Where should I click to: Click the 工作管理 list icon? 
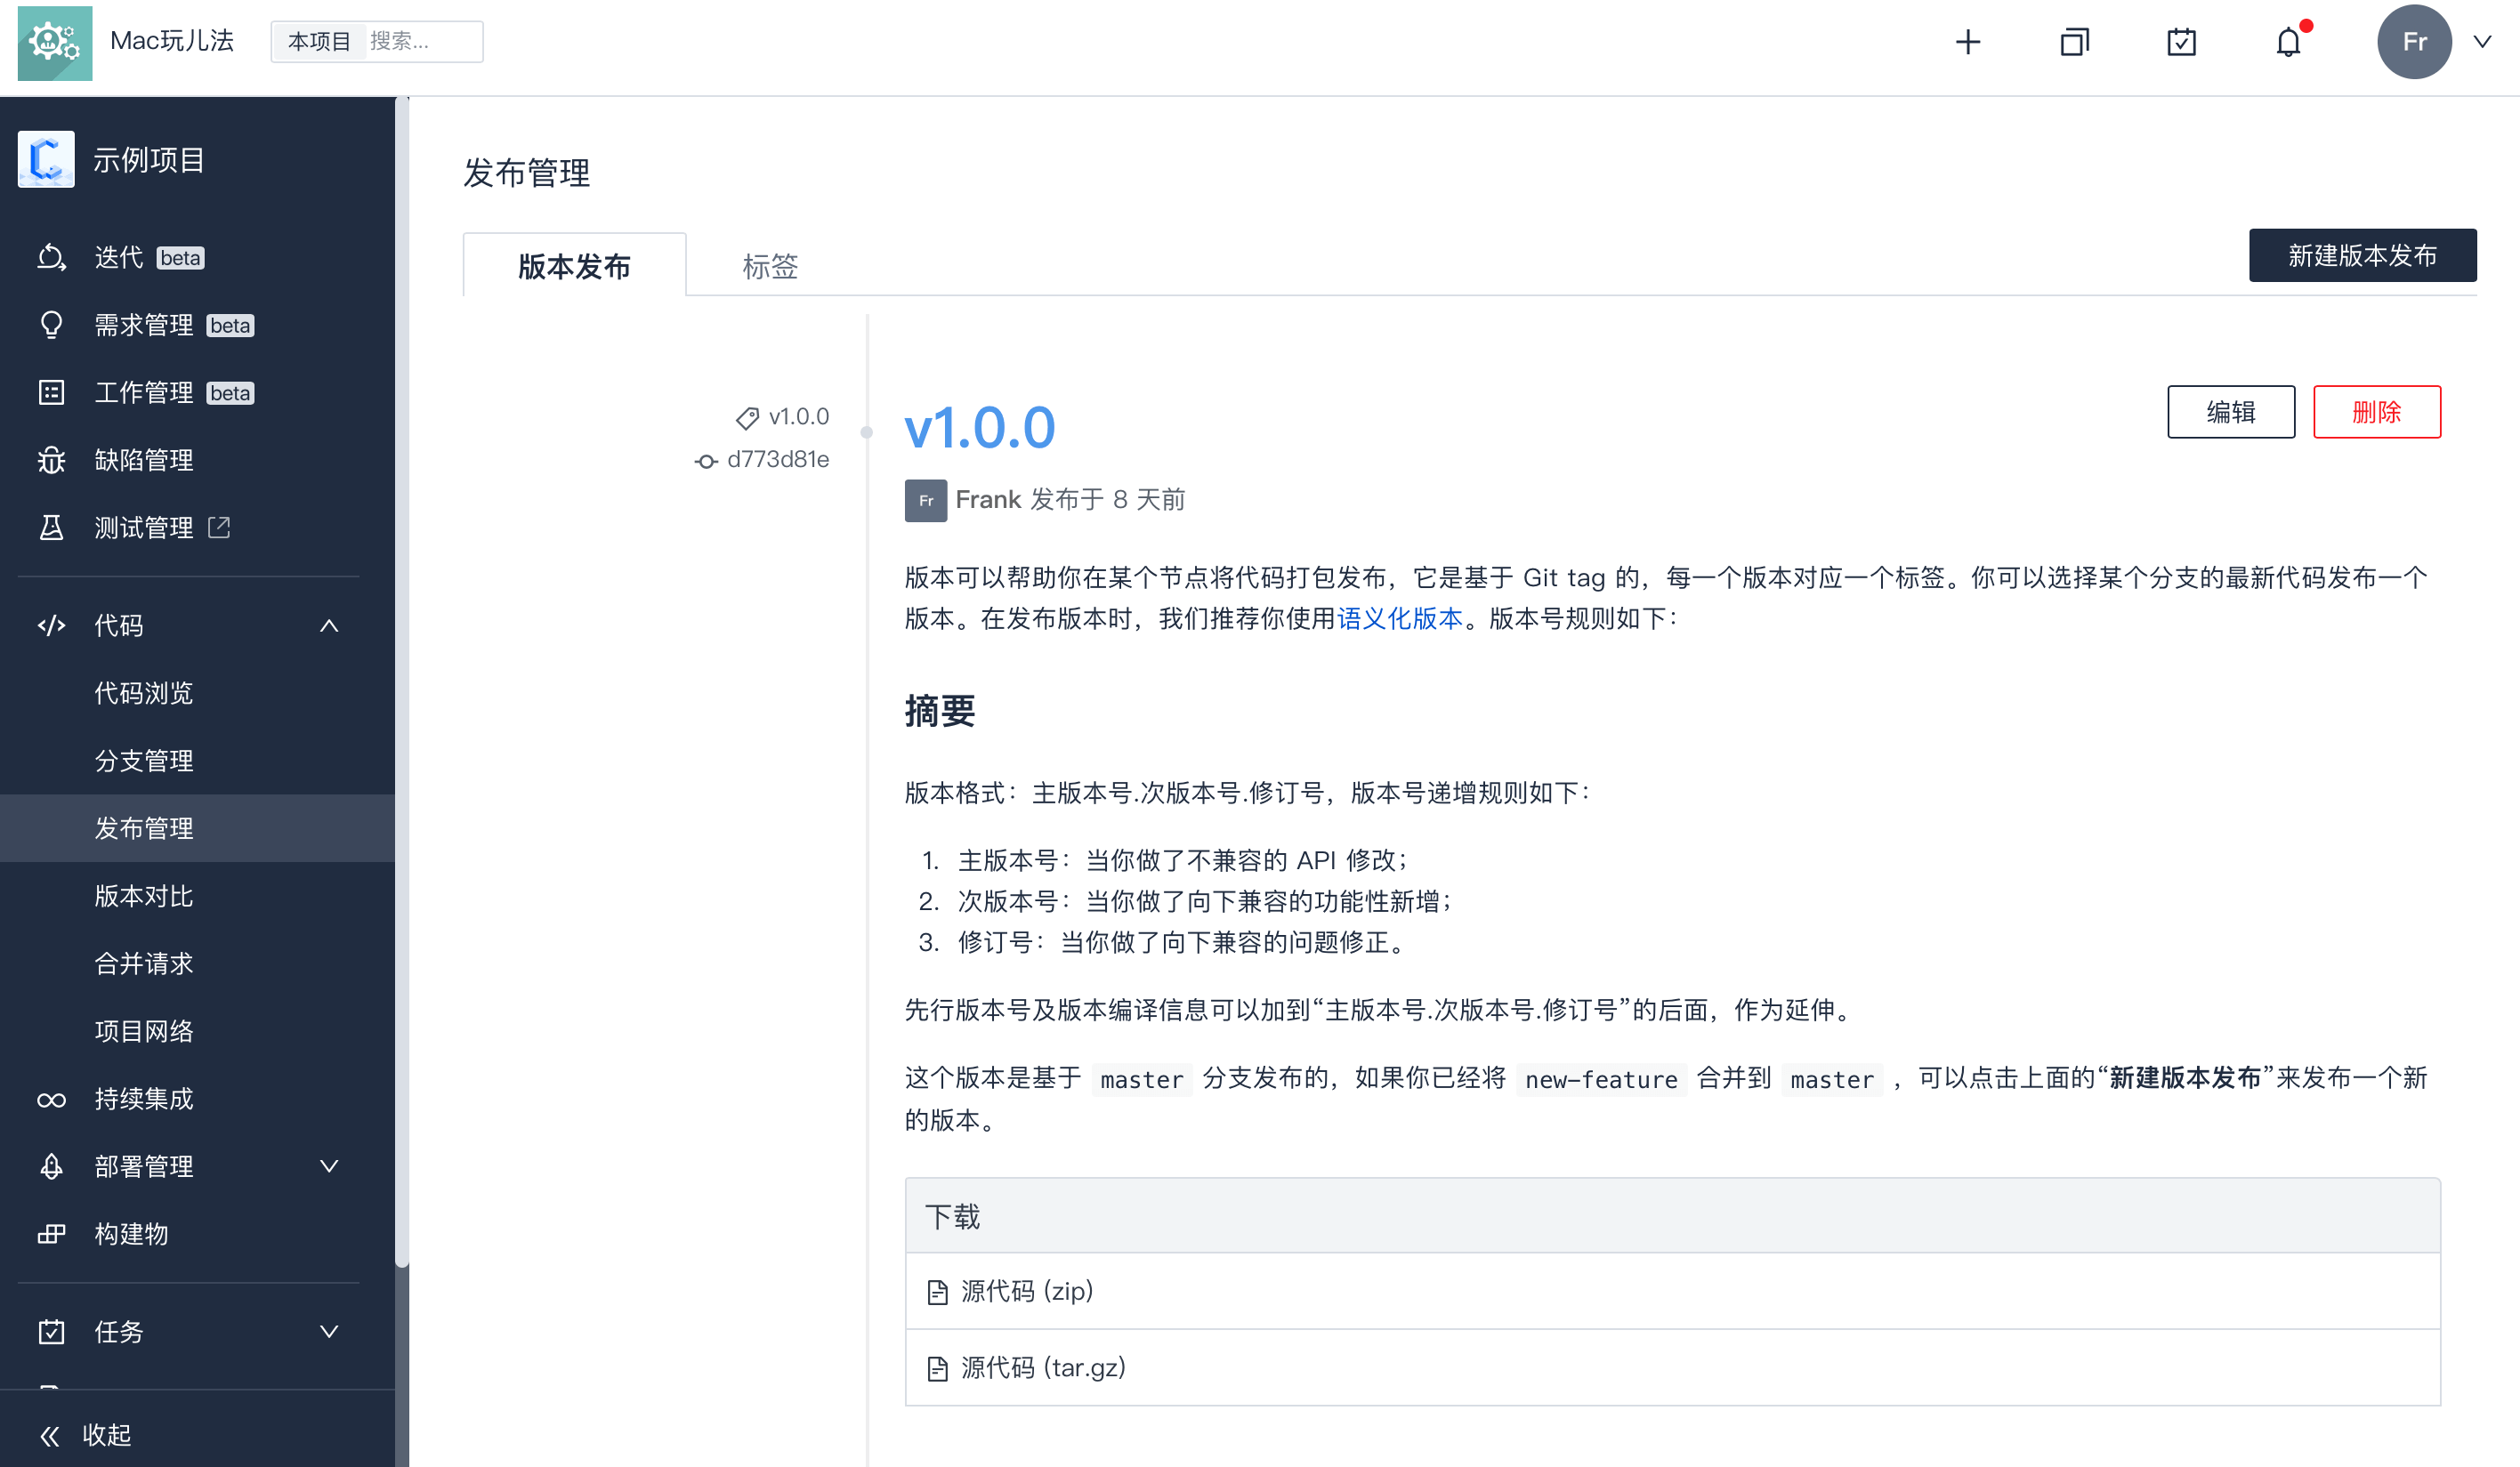click(x=51, y=393)
